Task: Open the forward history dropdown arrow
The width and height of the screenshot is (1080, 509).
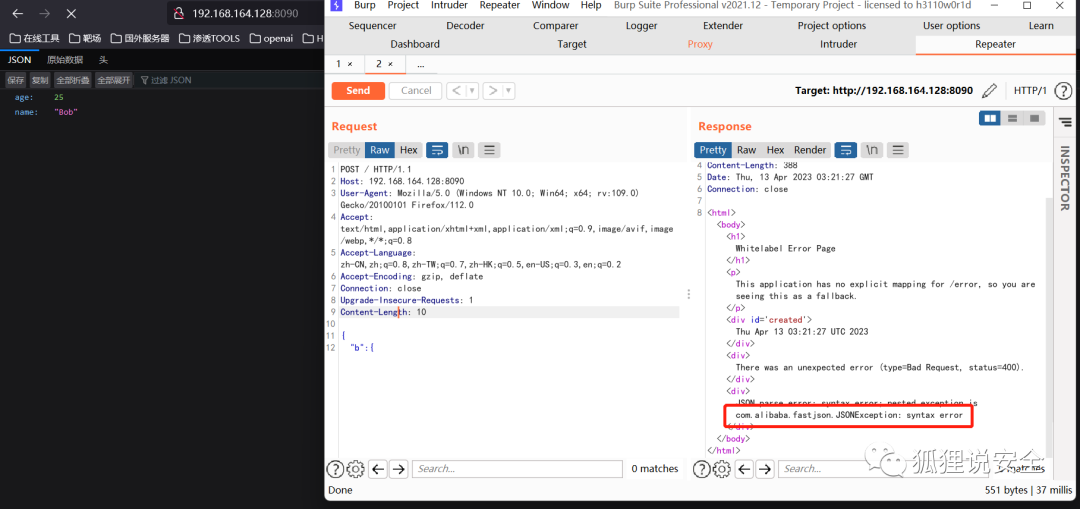Action: pos(508,91)
